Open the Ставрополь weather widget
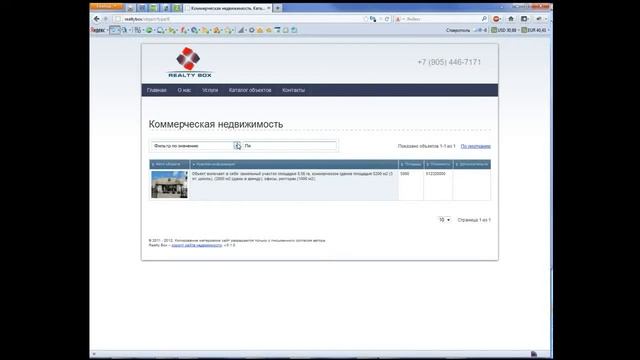The image size is (640, 360). click(466, 30)
